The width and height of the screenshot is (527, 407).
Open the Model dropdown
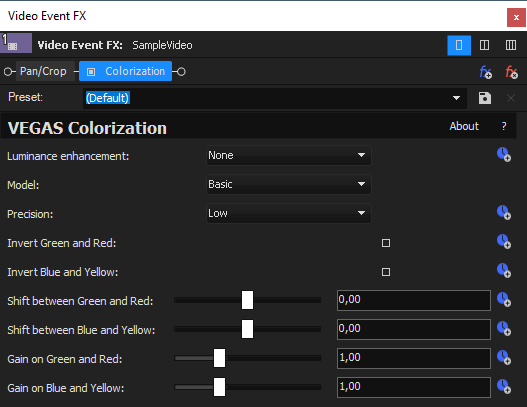(289, 184)
